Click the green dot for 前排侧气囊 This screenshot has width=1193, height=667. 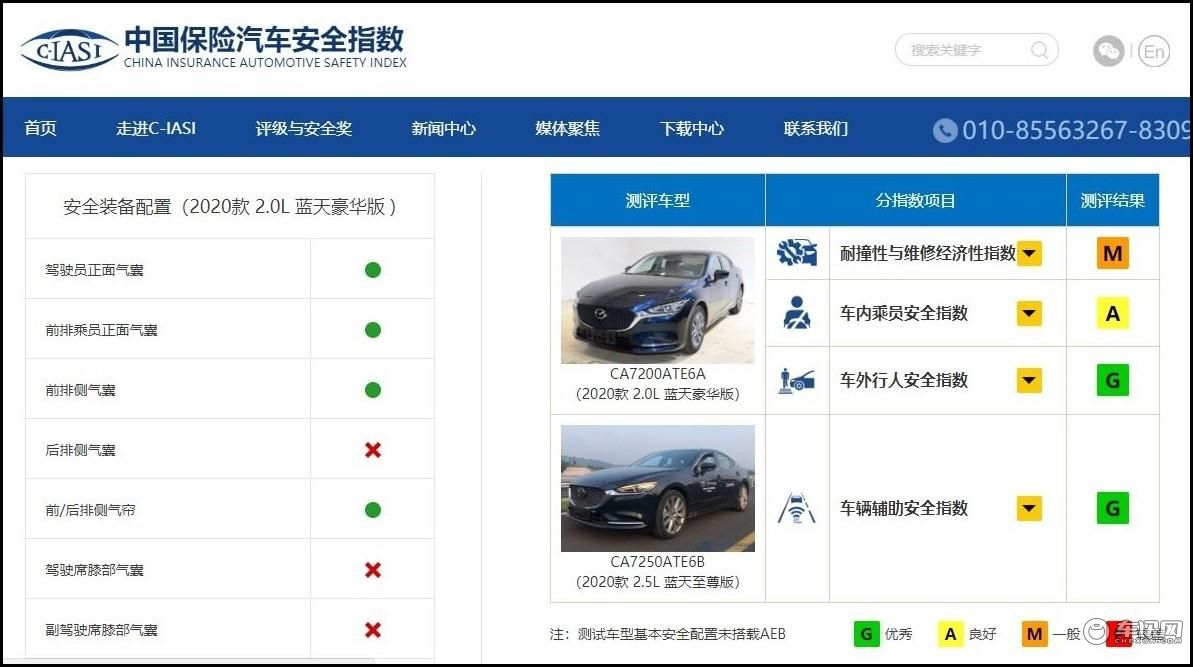pos(373,390)
